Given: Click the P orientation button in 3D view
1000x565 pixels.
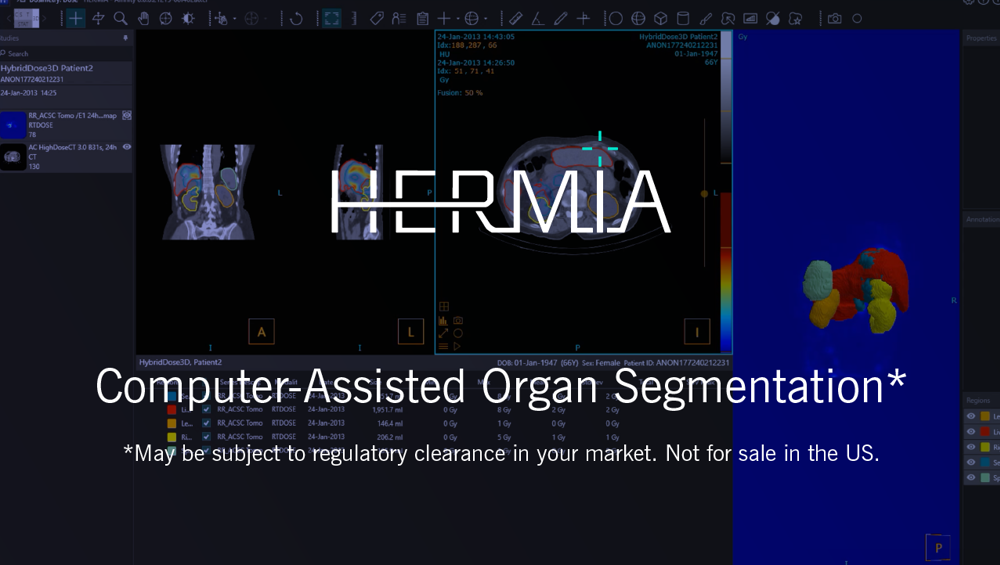Looking at the screenshot, I should point(938,548).
